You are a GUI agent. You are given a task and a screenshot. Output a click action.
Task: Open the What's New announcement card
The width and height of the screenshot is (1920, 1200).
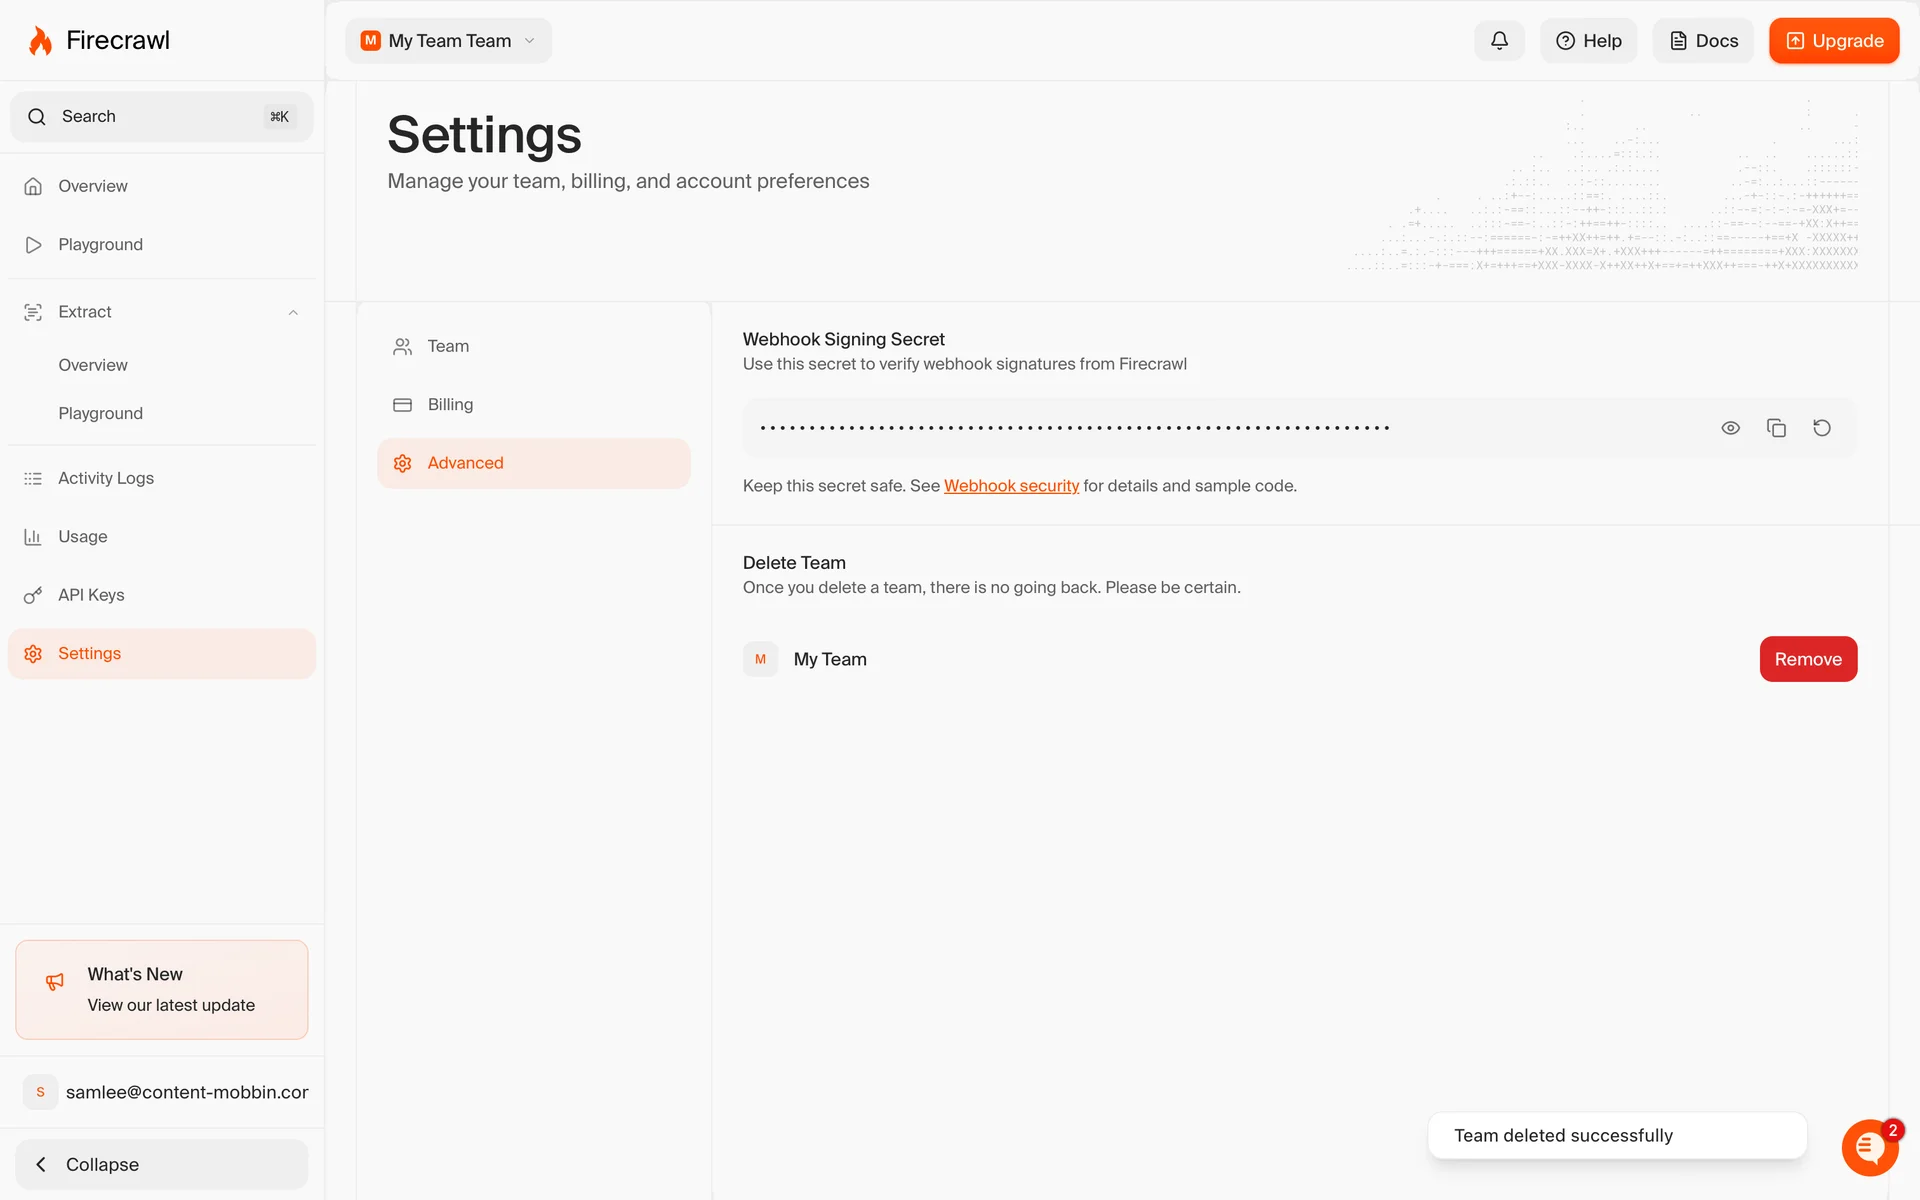(x=162, y=989)
